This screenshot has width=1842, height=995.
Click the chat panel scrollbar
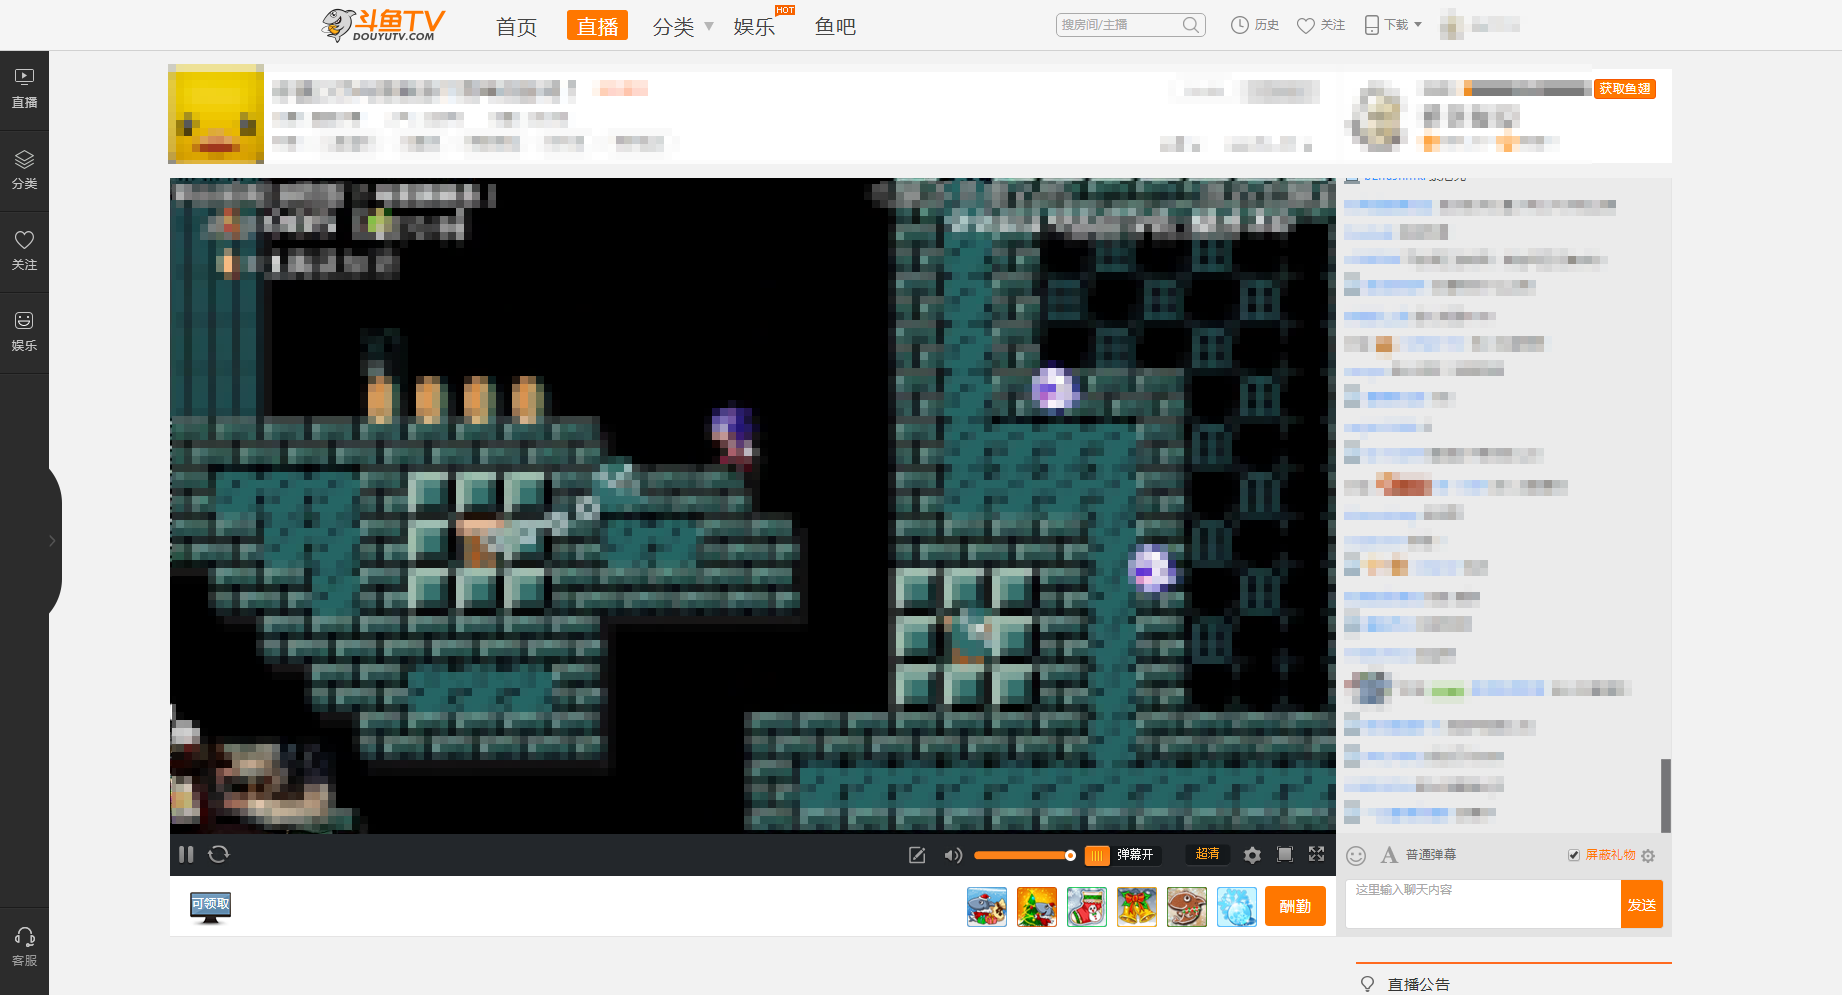(x=1666, y=795)
